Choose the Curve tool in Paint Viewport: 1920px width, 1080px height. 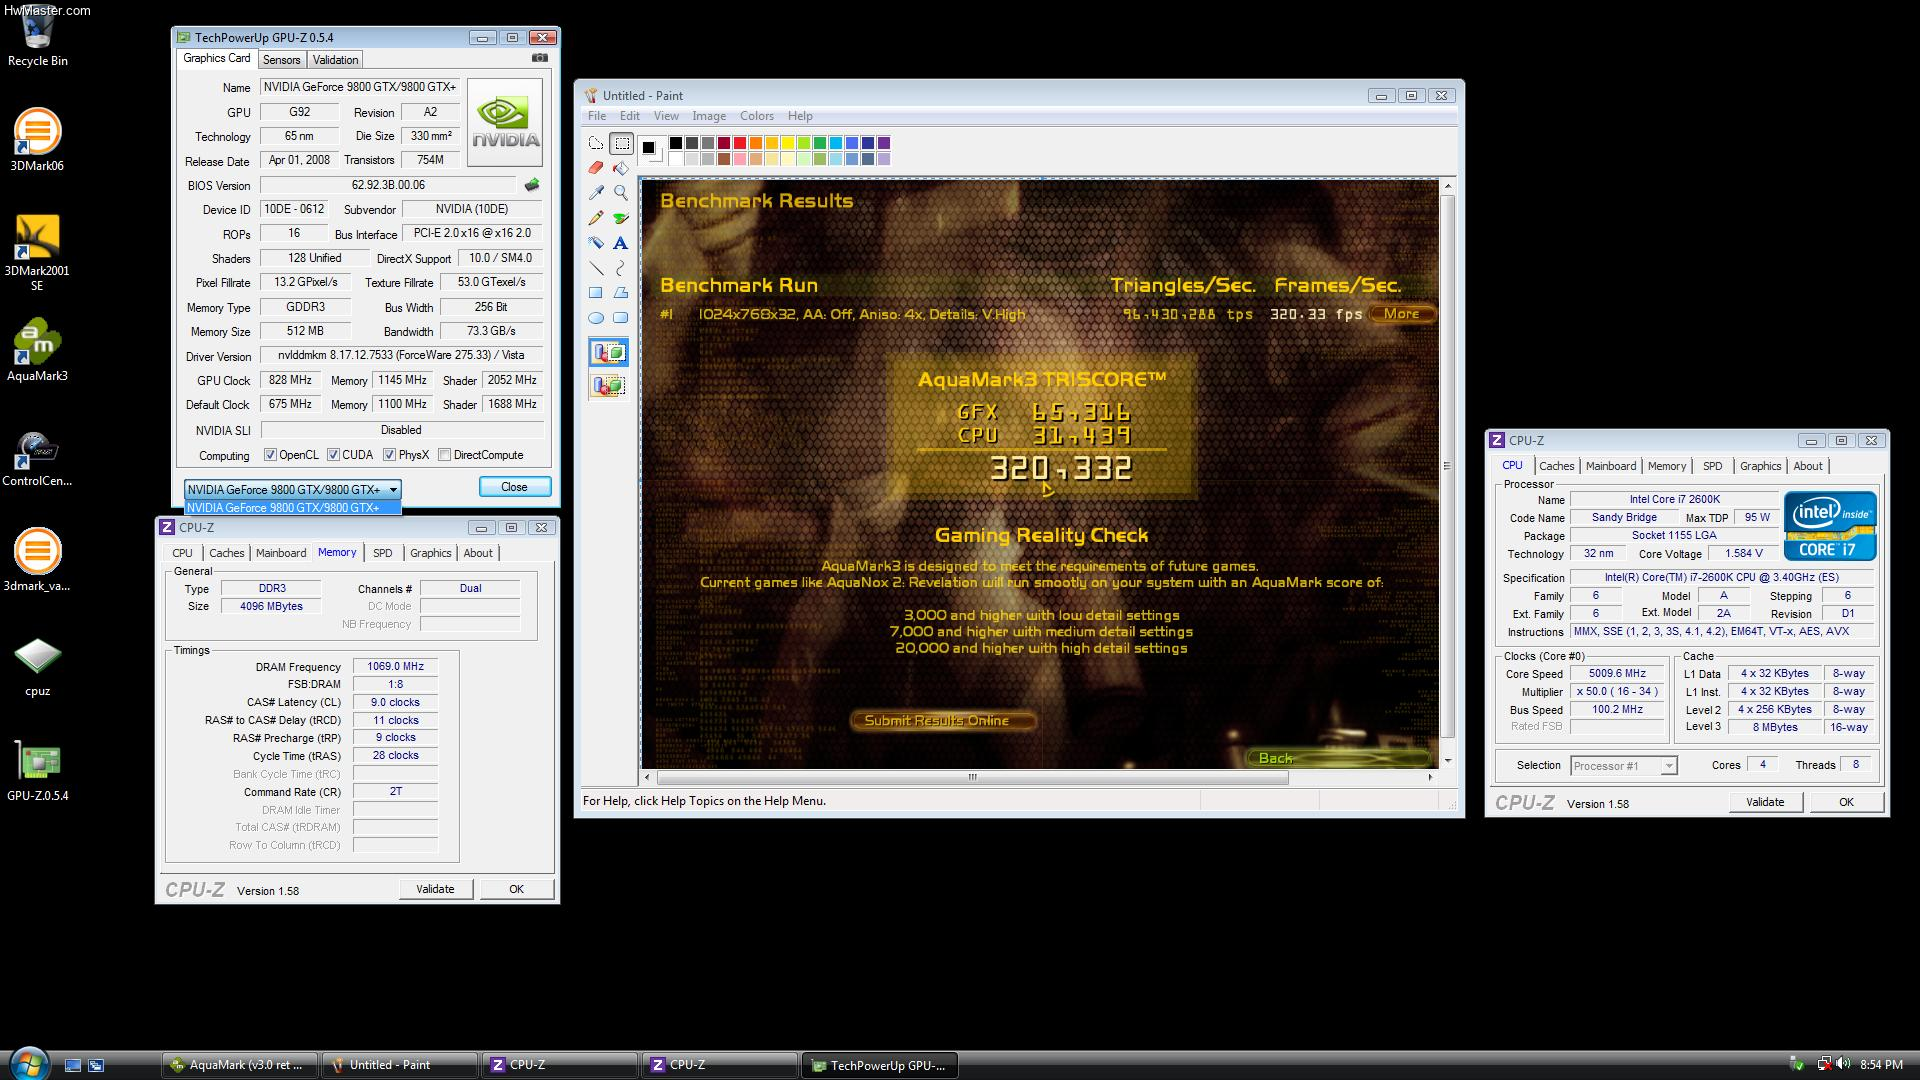[x=621, y=268]
